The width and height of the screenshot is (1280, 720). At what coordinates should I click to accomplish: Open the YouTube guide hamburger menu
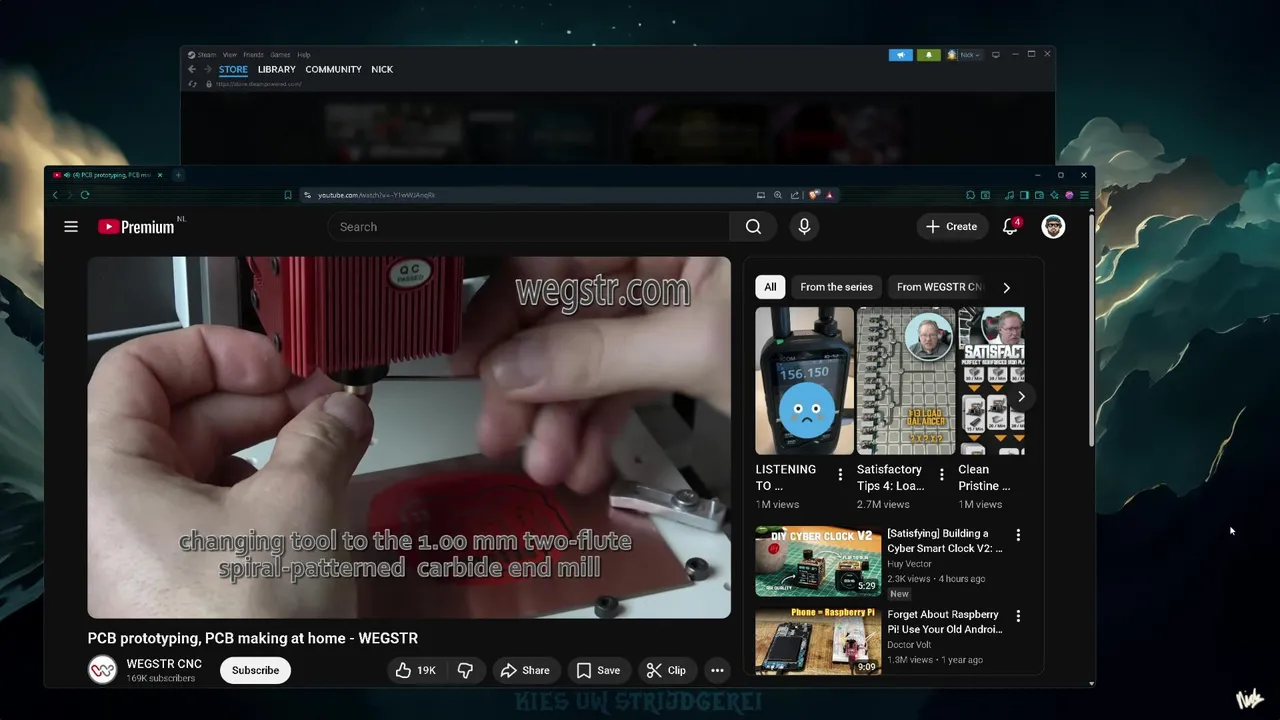[71, 227]
